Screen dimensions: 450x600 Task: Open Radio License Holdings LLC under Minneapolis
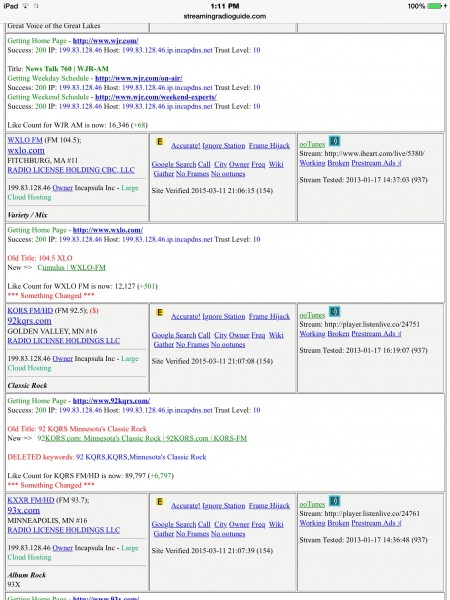point(64,530)
